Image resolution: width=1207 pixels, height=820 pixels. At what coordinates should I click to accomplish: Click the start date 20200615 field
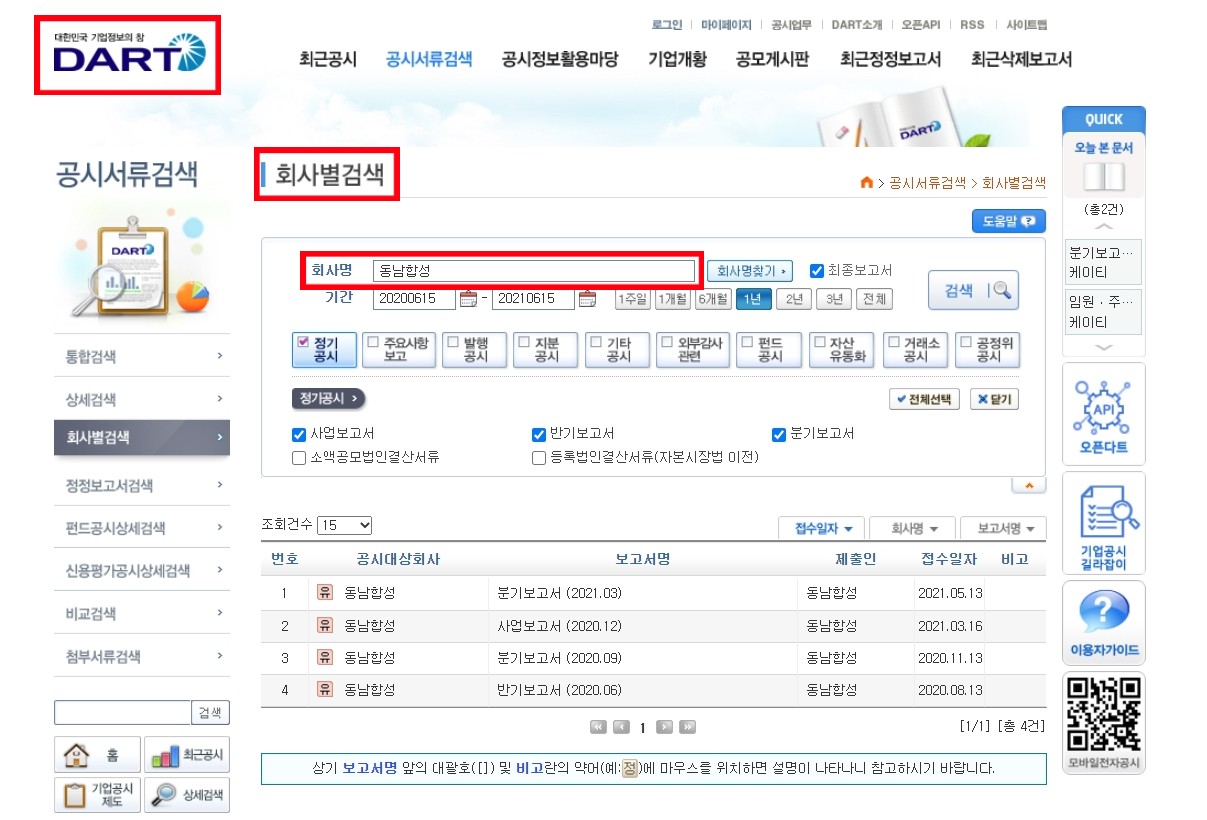pyautogui.click(x=414, y=299)
